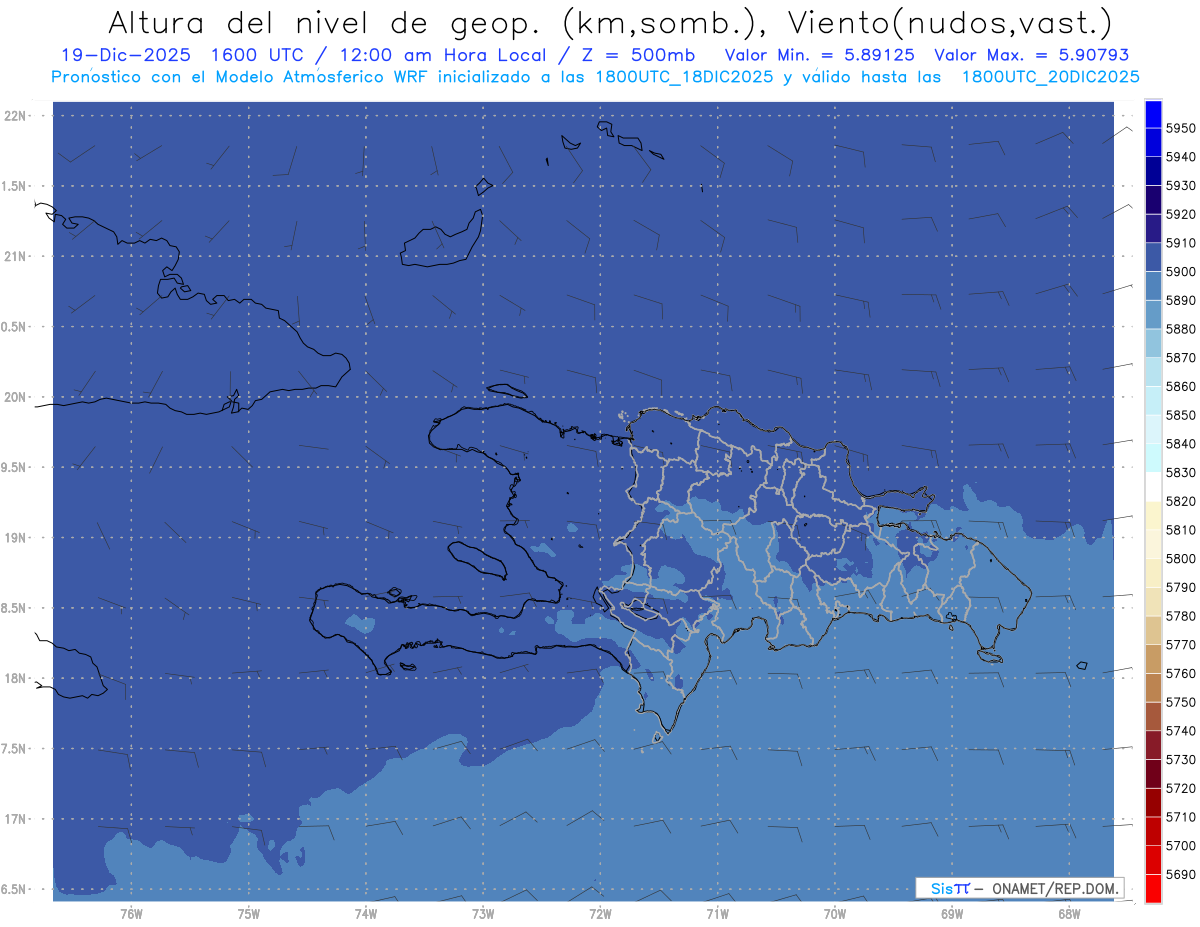Click the '1.5N' latitude label
This screenshot has height=927, width=1200.
pos(15,186)
